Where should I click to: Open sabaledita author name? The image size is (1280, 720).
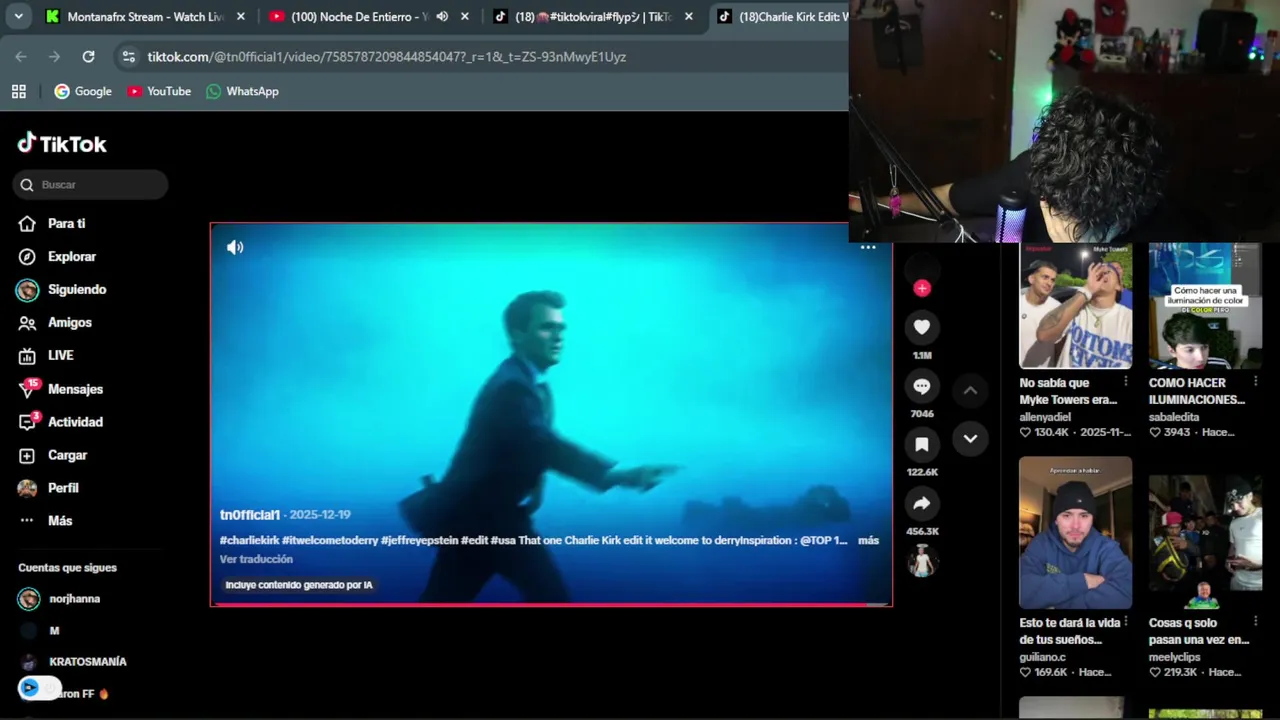1176,417
